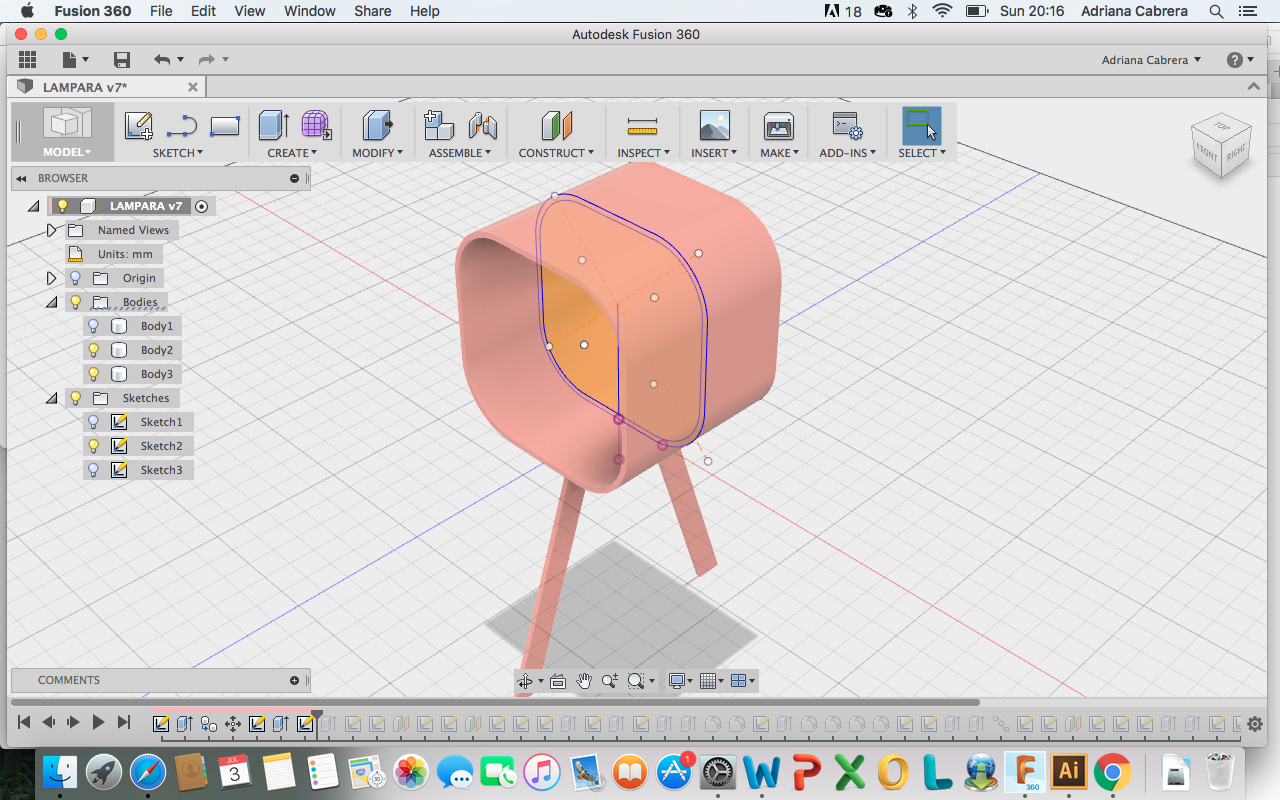
Task: Open Adobe Illustrator in the Dock
Action: 1068,771
